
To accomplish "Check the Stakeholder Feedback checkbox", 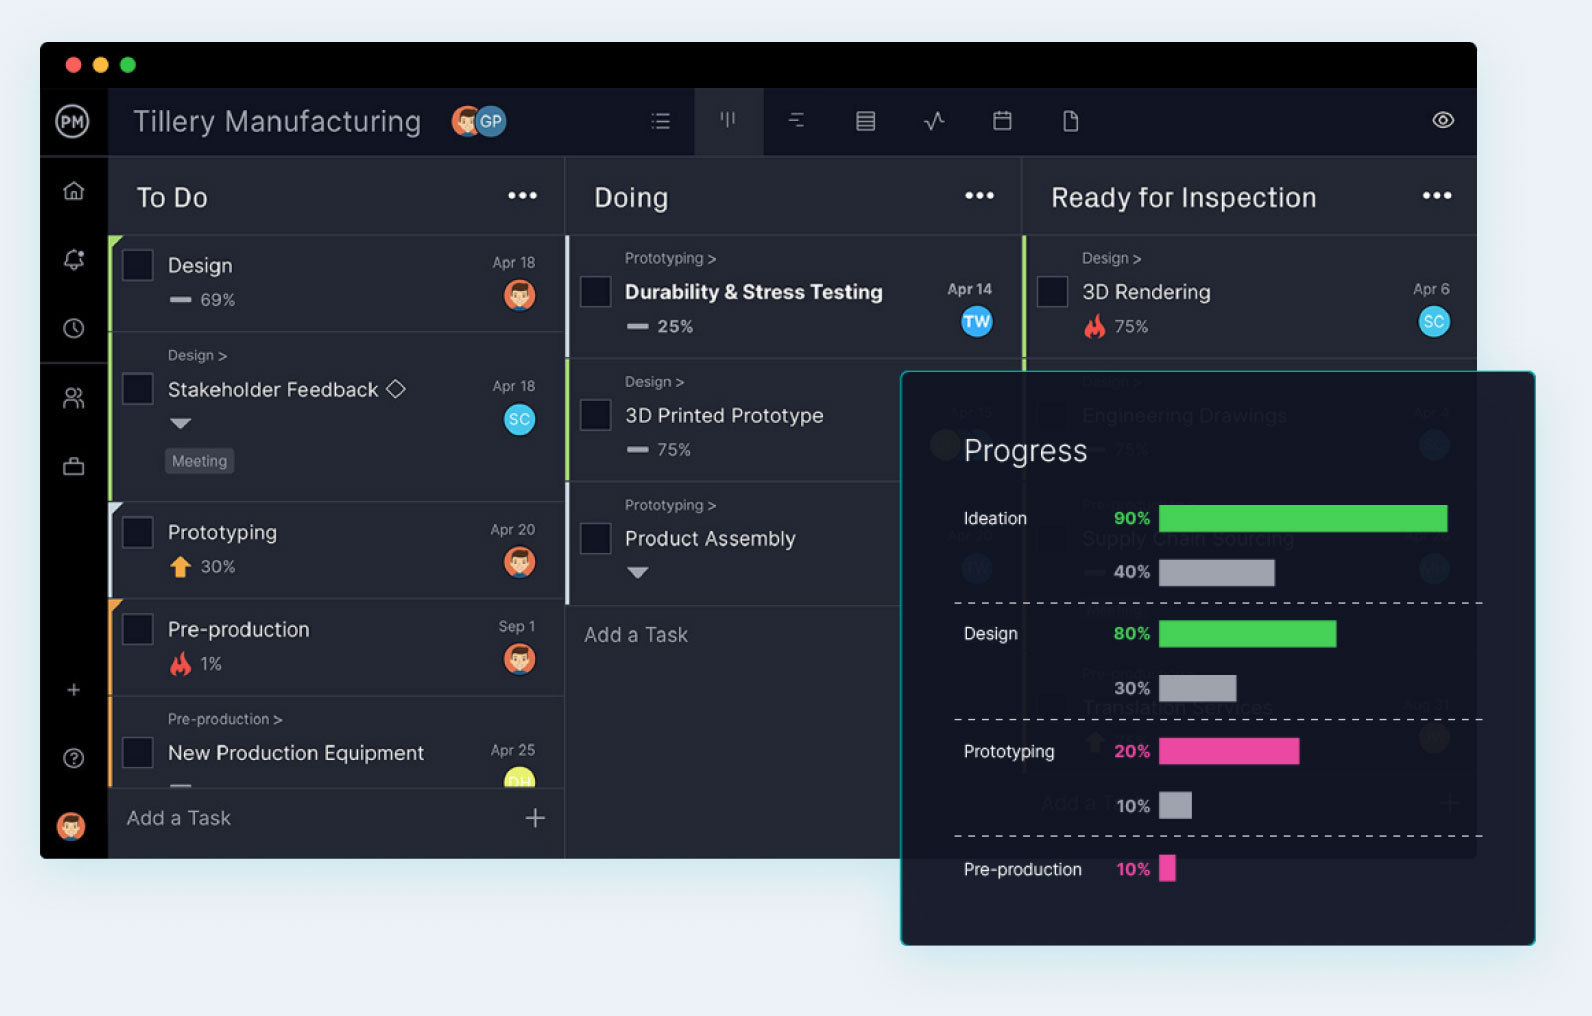I will tap(137, 389).
